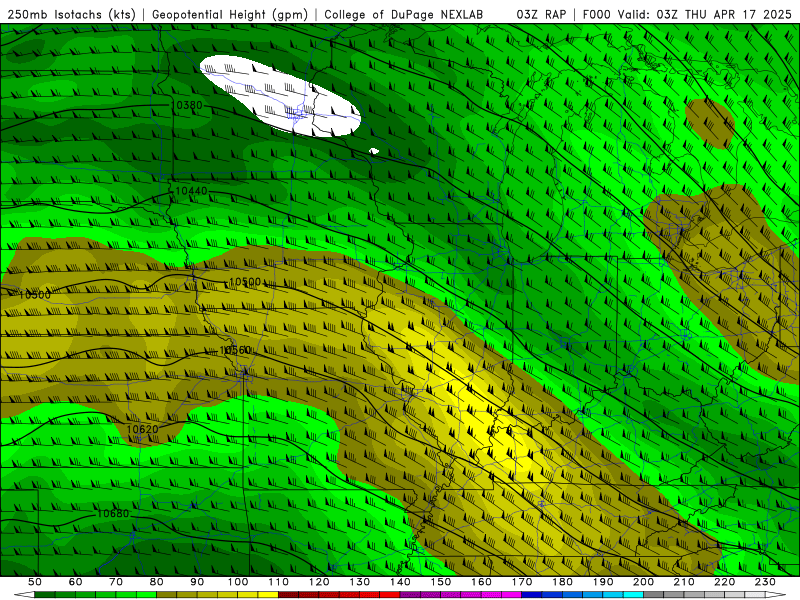Click the large white oval low-wind area
Image resolution: width=800 pixels, height=600 pixels.
280,96
